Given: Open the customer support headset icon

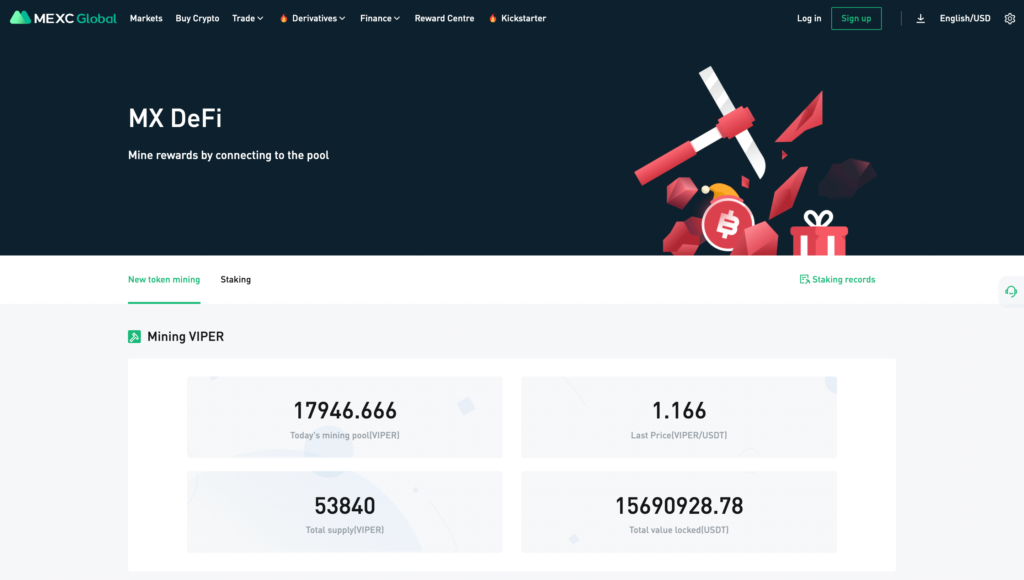Looking at the screenshot, I should [x=1011, y=291].
